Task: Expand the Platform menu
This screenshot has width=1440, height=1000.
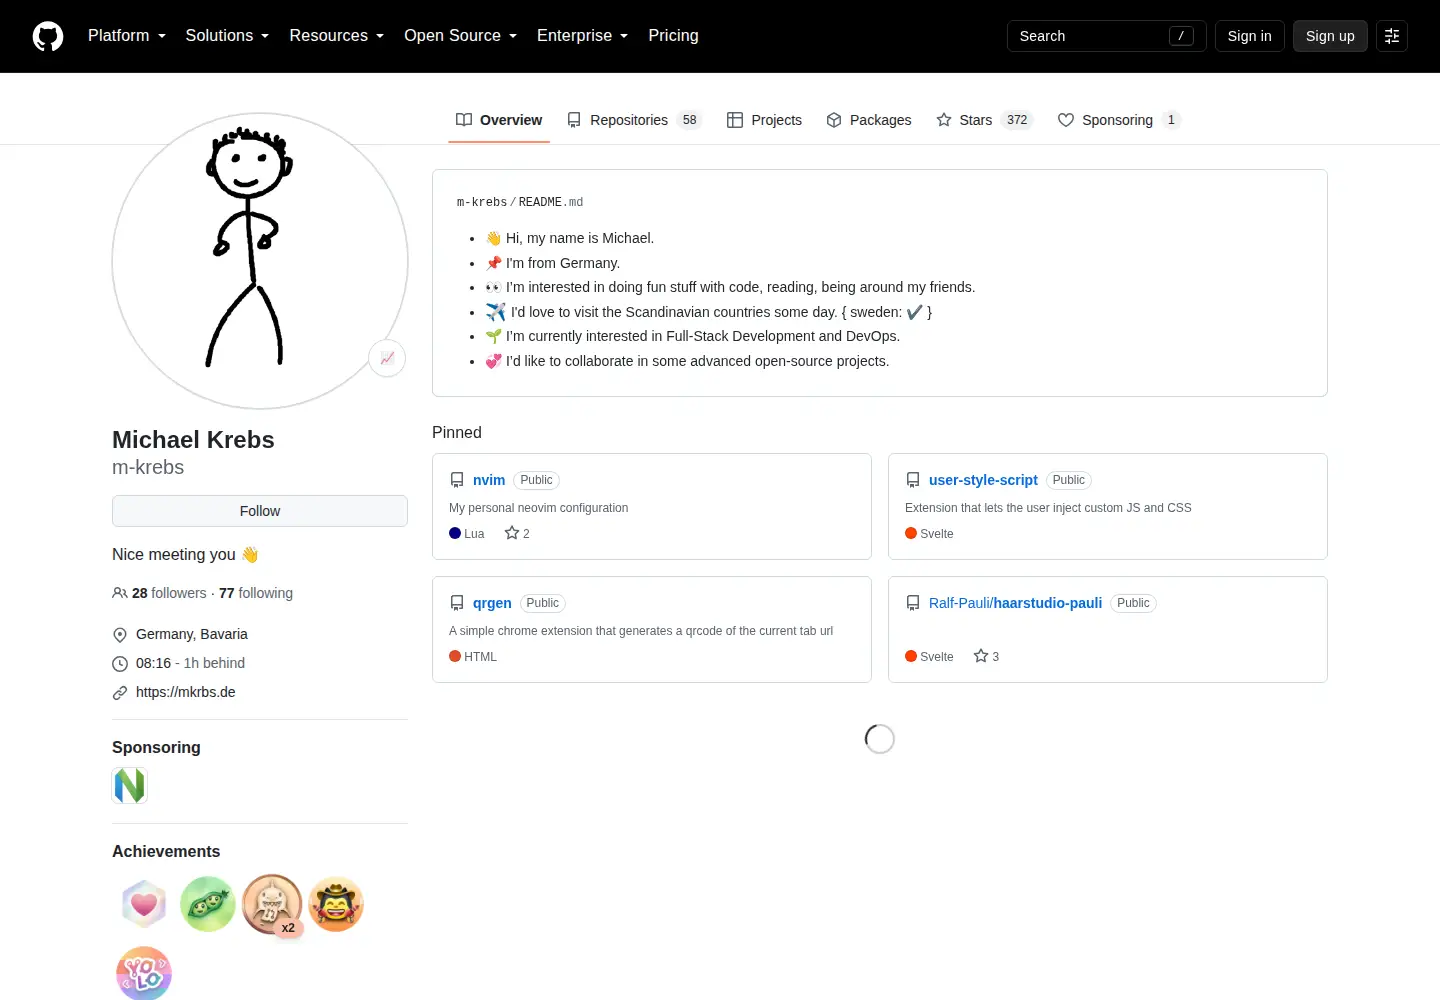Action: (x=126, y=36)
